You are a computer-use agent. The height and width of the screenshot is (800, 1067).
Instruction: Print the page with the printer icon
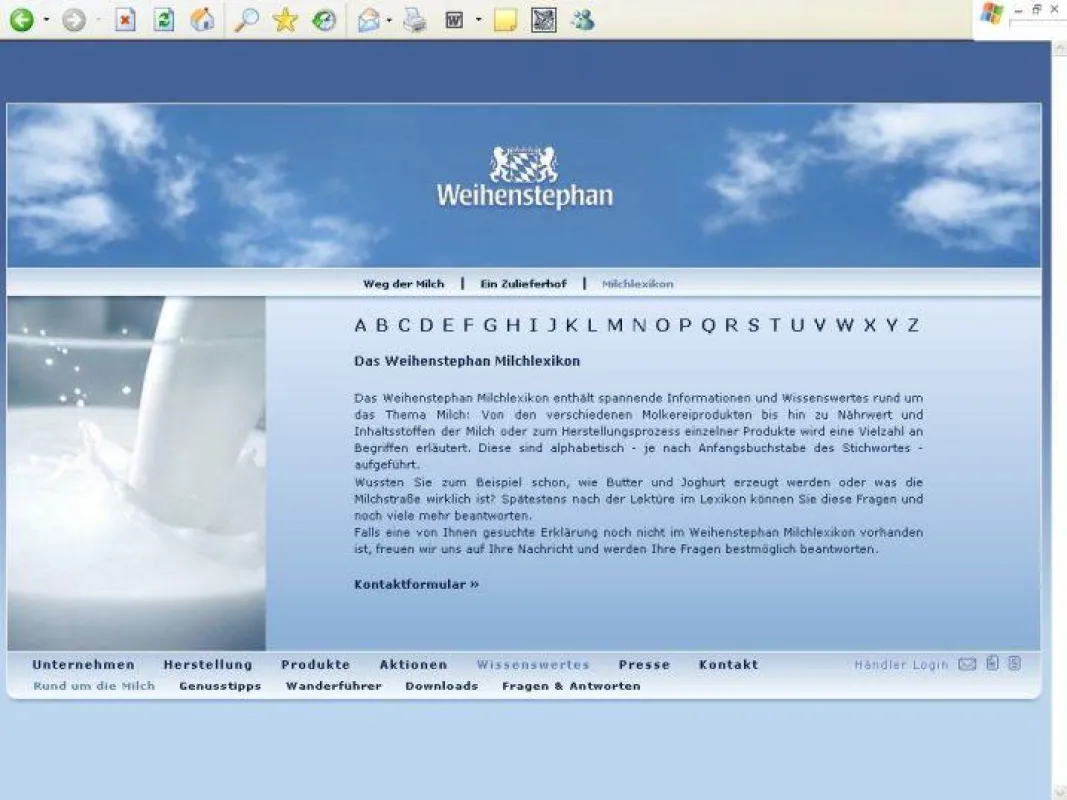[x=414, y=20]
